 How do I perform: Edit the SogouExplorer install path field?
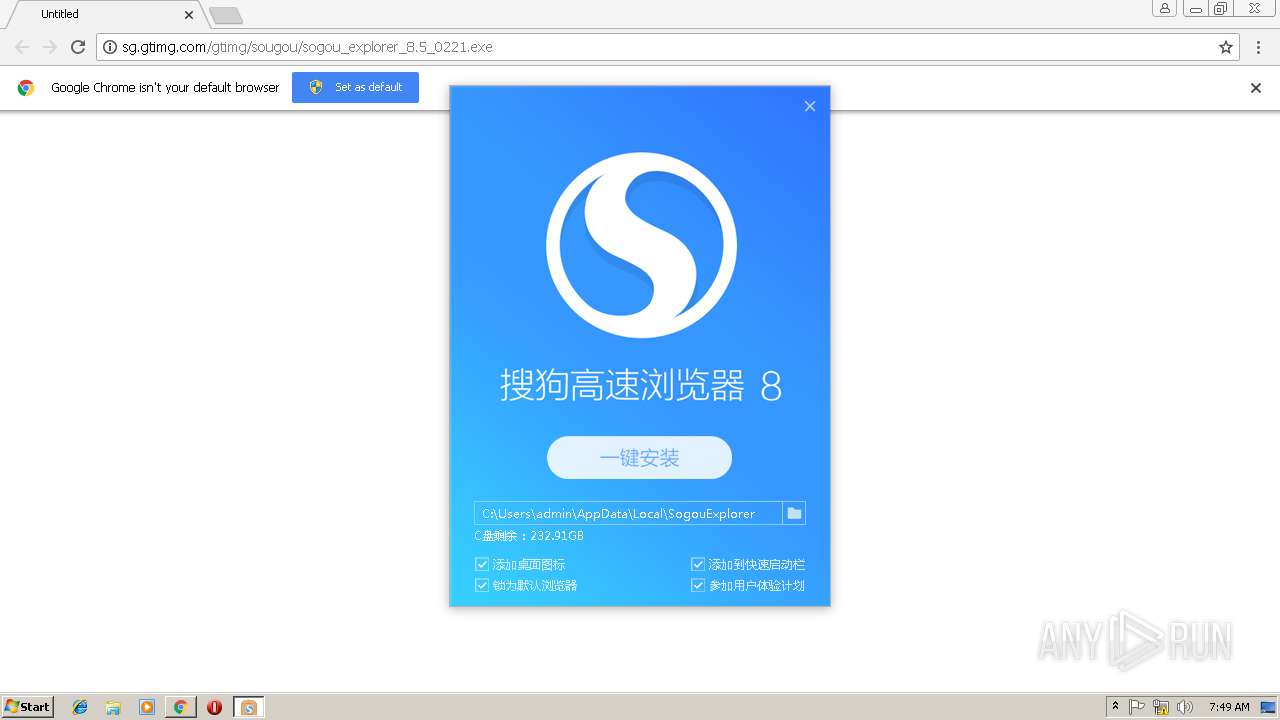[628, 513]
